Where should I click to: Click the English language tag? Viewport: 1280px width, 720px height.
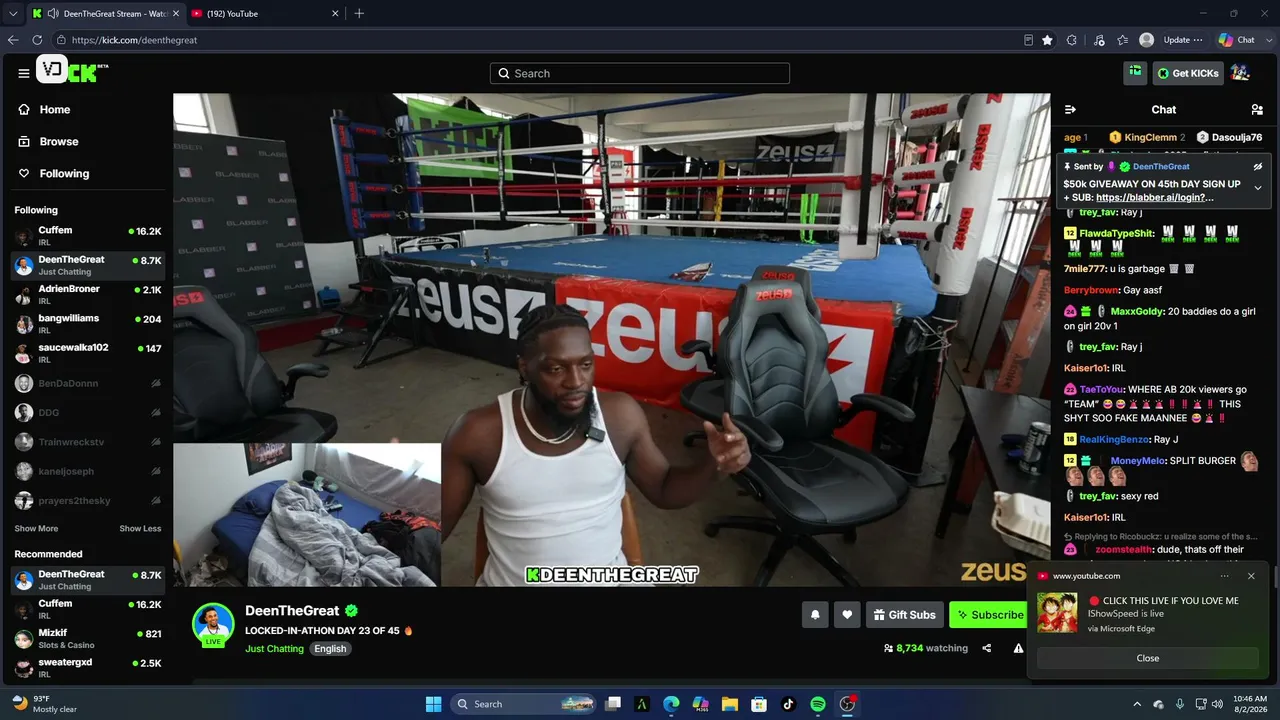pyautogui.click(x=330, y=649)
